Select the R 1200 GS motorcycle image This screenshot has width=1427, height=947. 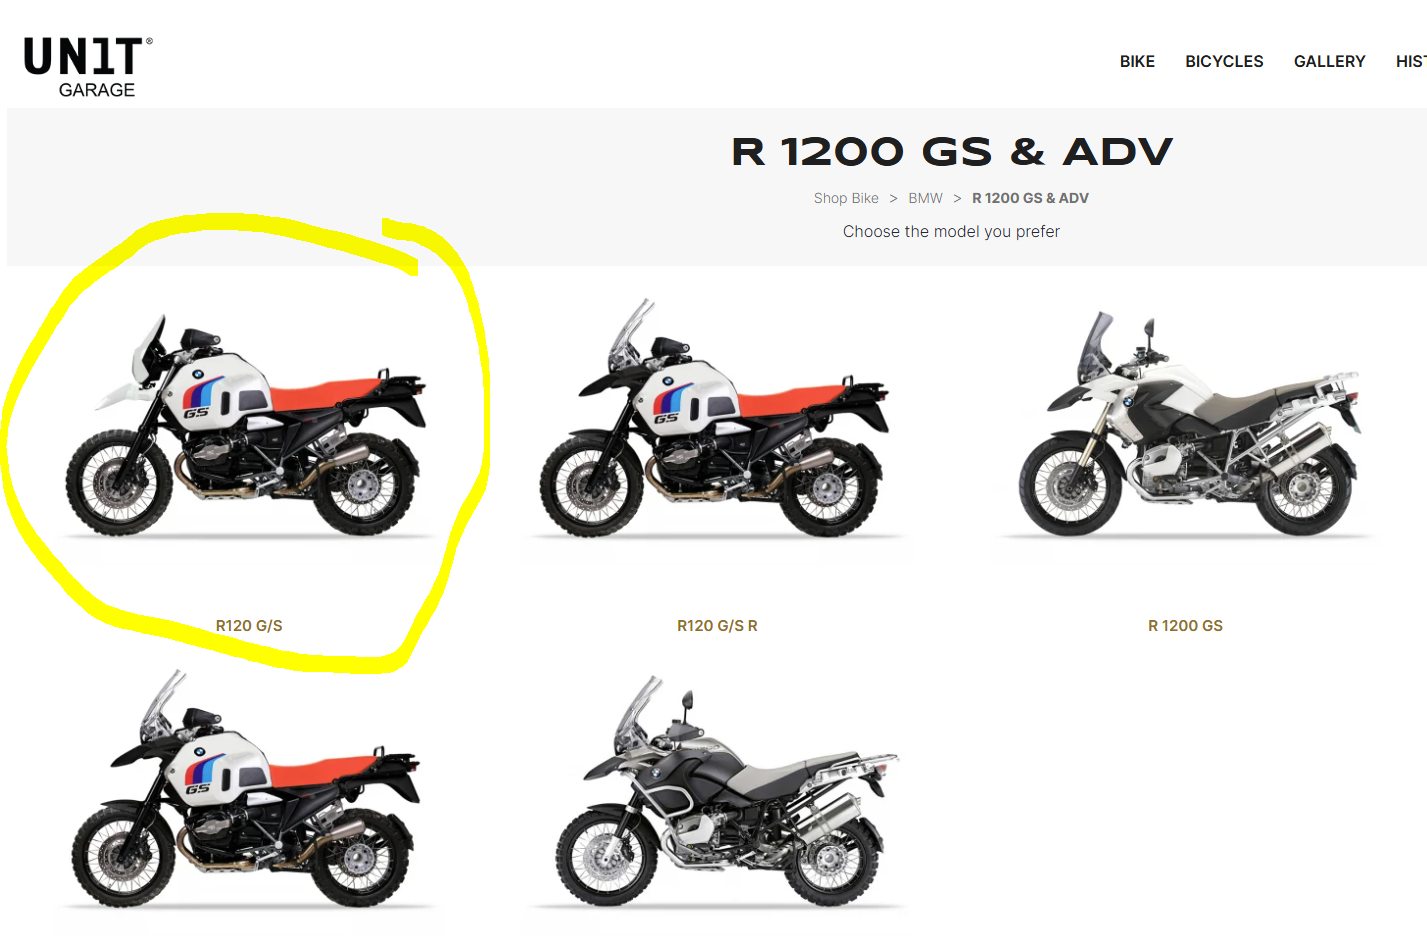pyautogui.click(x=1187, y=424)
